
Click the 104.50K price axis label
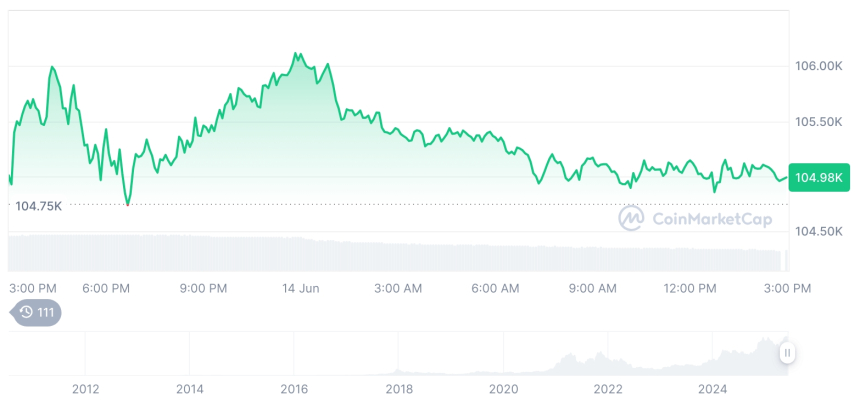(x=819, y=231)
